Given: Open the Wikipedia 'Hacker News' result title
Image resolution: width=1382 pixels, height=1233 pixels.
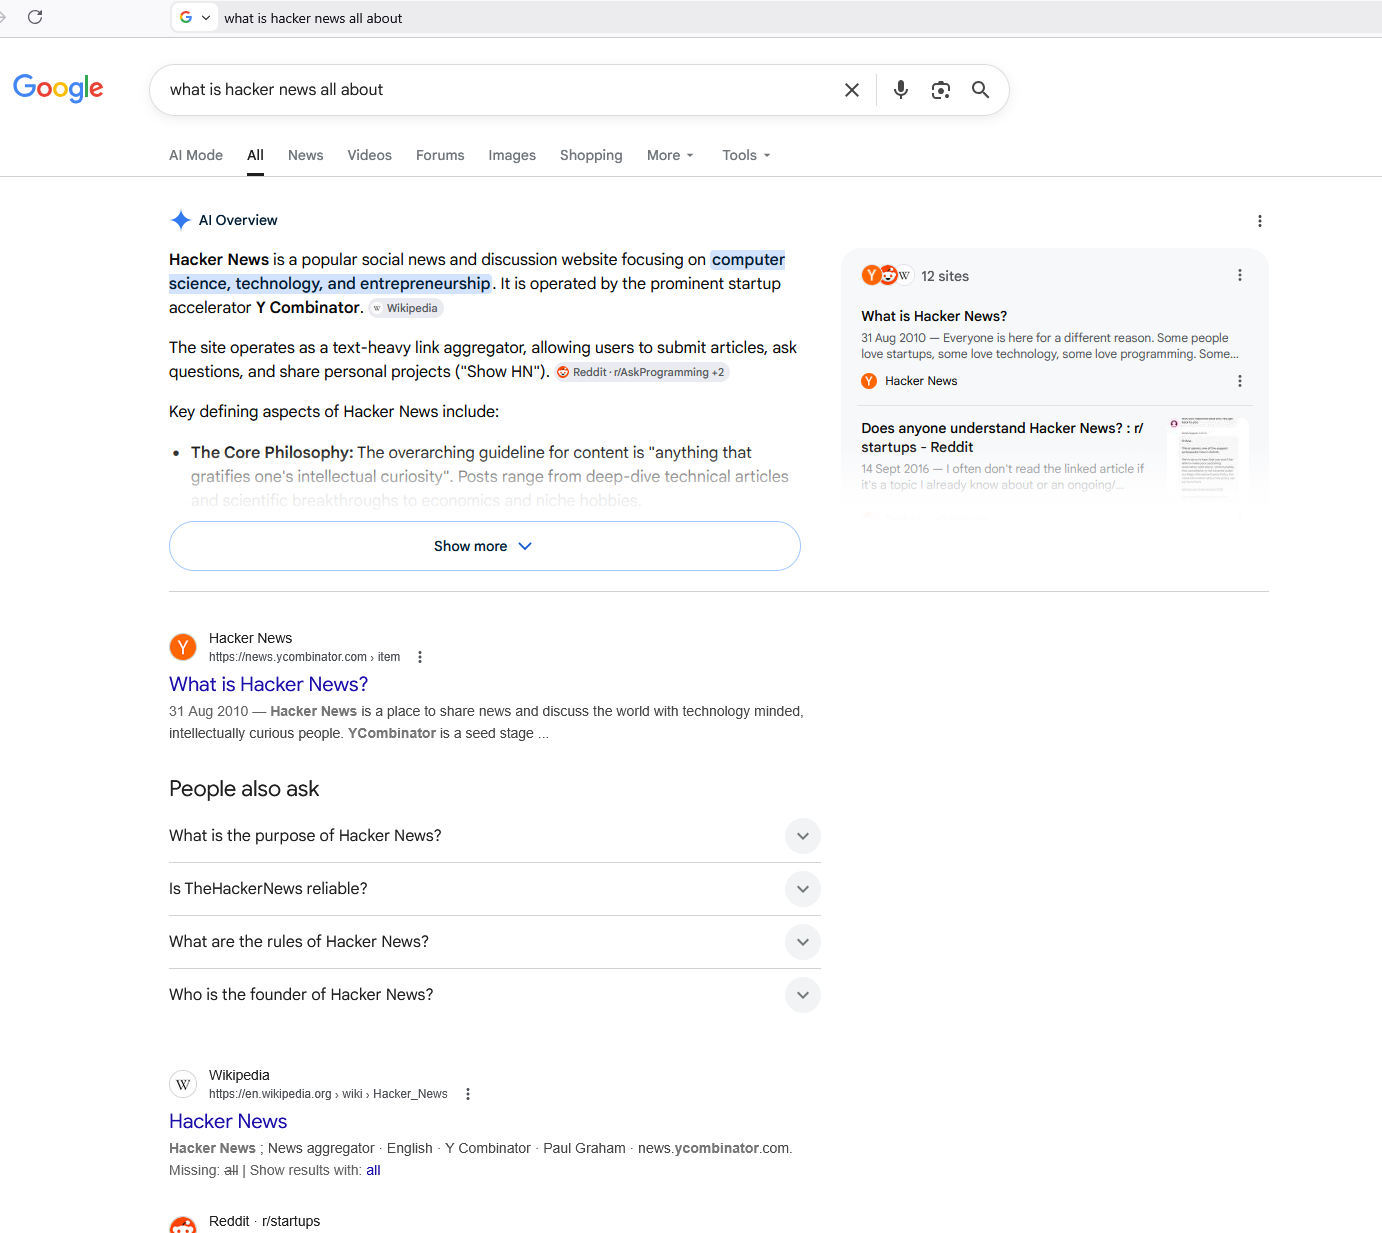Looking at the screenshot, I should (x=228, y=1121).
